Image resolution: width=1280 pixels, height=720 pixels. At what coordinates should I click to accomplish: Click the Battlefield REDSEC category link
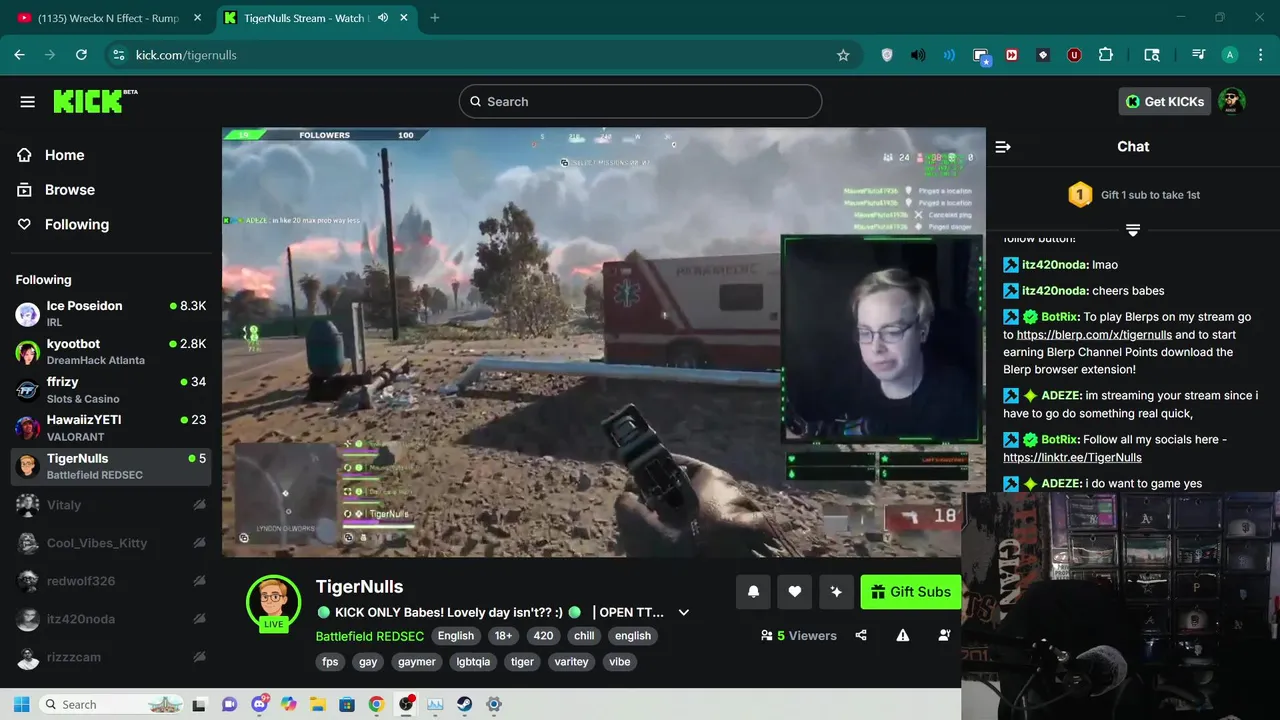[370, 636]
